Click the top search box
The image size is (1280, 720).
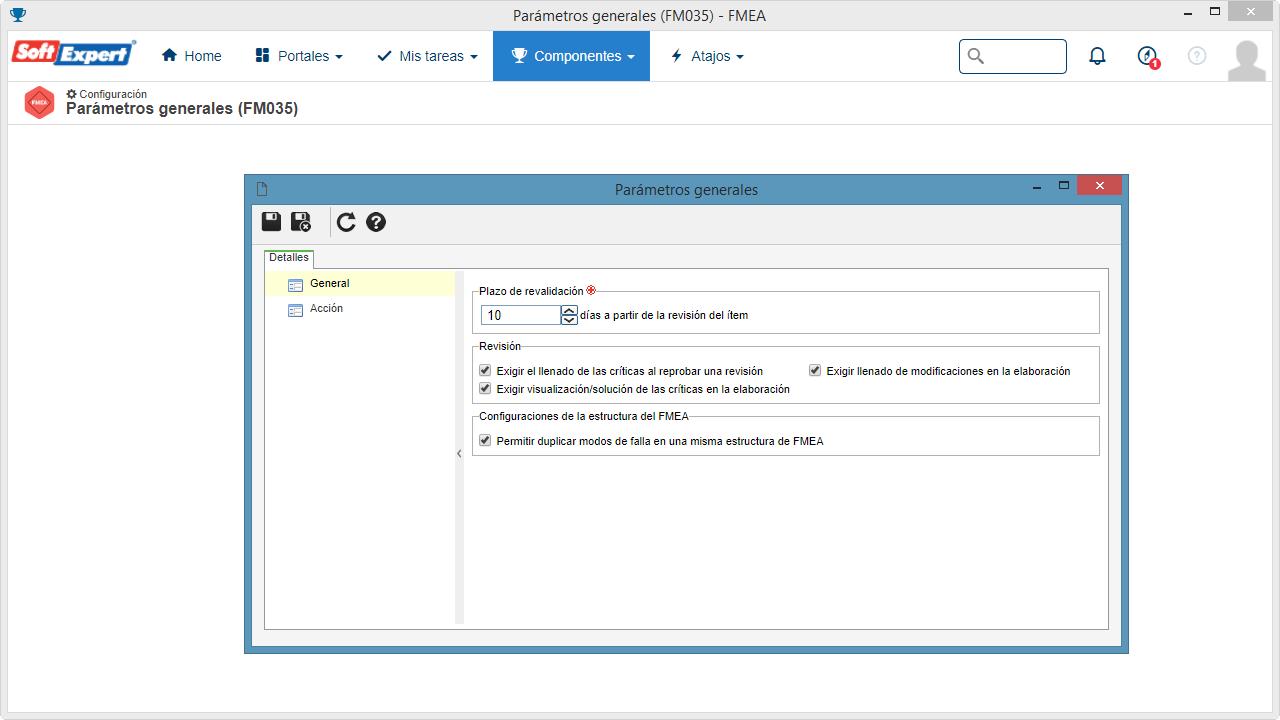(x=1013, y=56)
